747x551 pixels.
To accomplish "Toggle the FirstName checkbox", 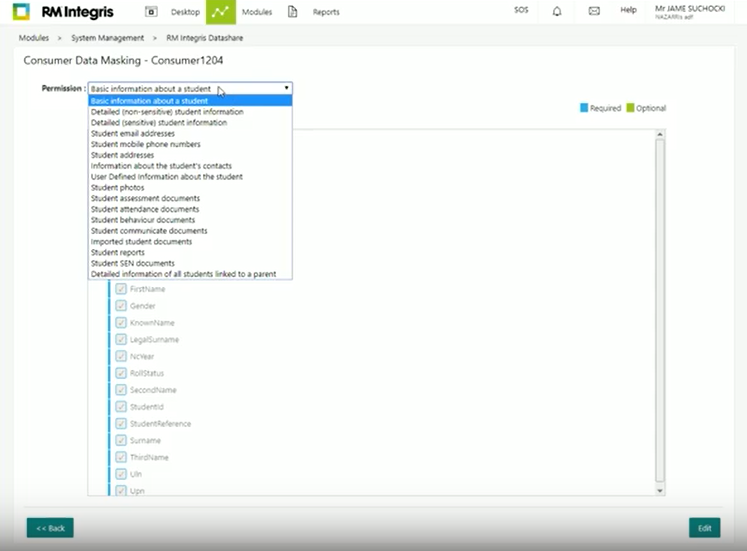I will click(121, 289).
